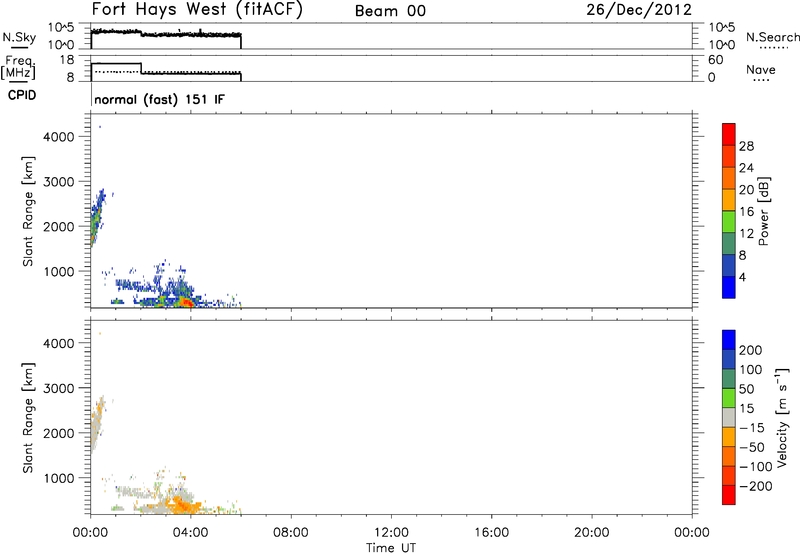Click the 'N.Sky' legend label
Image resolution: width=800 pixels, height=554 pixels.
19,37
